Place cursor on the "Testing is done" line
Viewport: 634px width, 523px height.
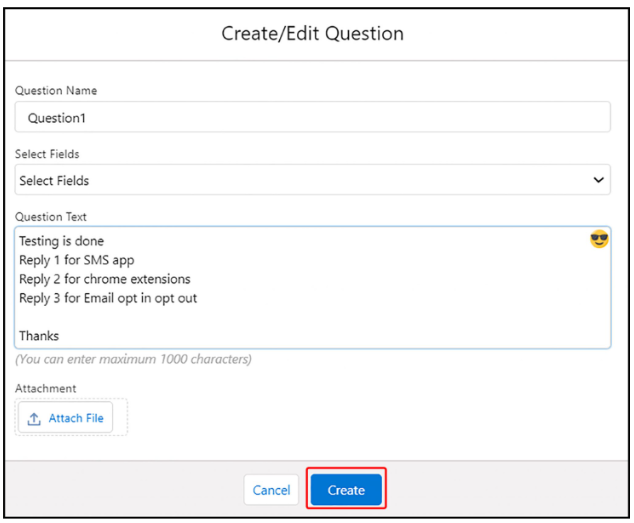[61, 241]
